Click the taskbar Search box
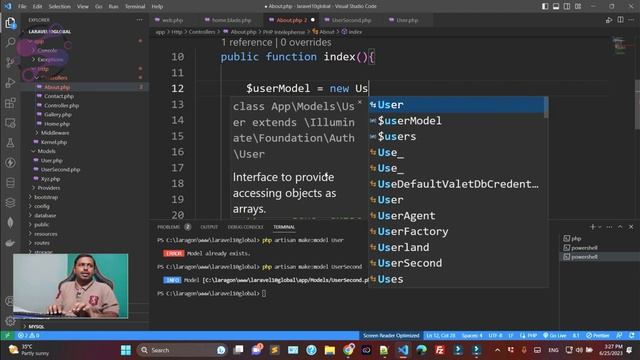Image resolution: width=640 pixels, height=360 pixels. coord(182,350)
